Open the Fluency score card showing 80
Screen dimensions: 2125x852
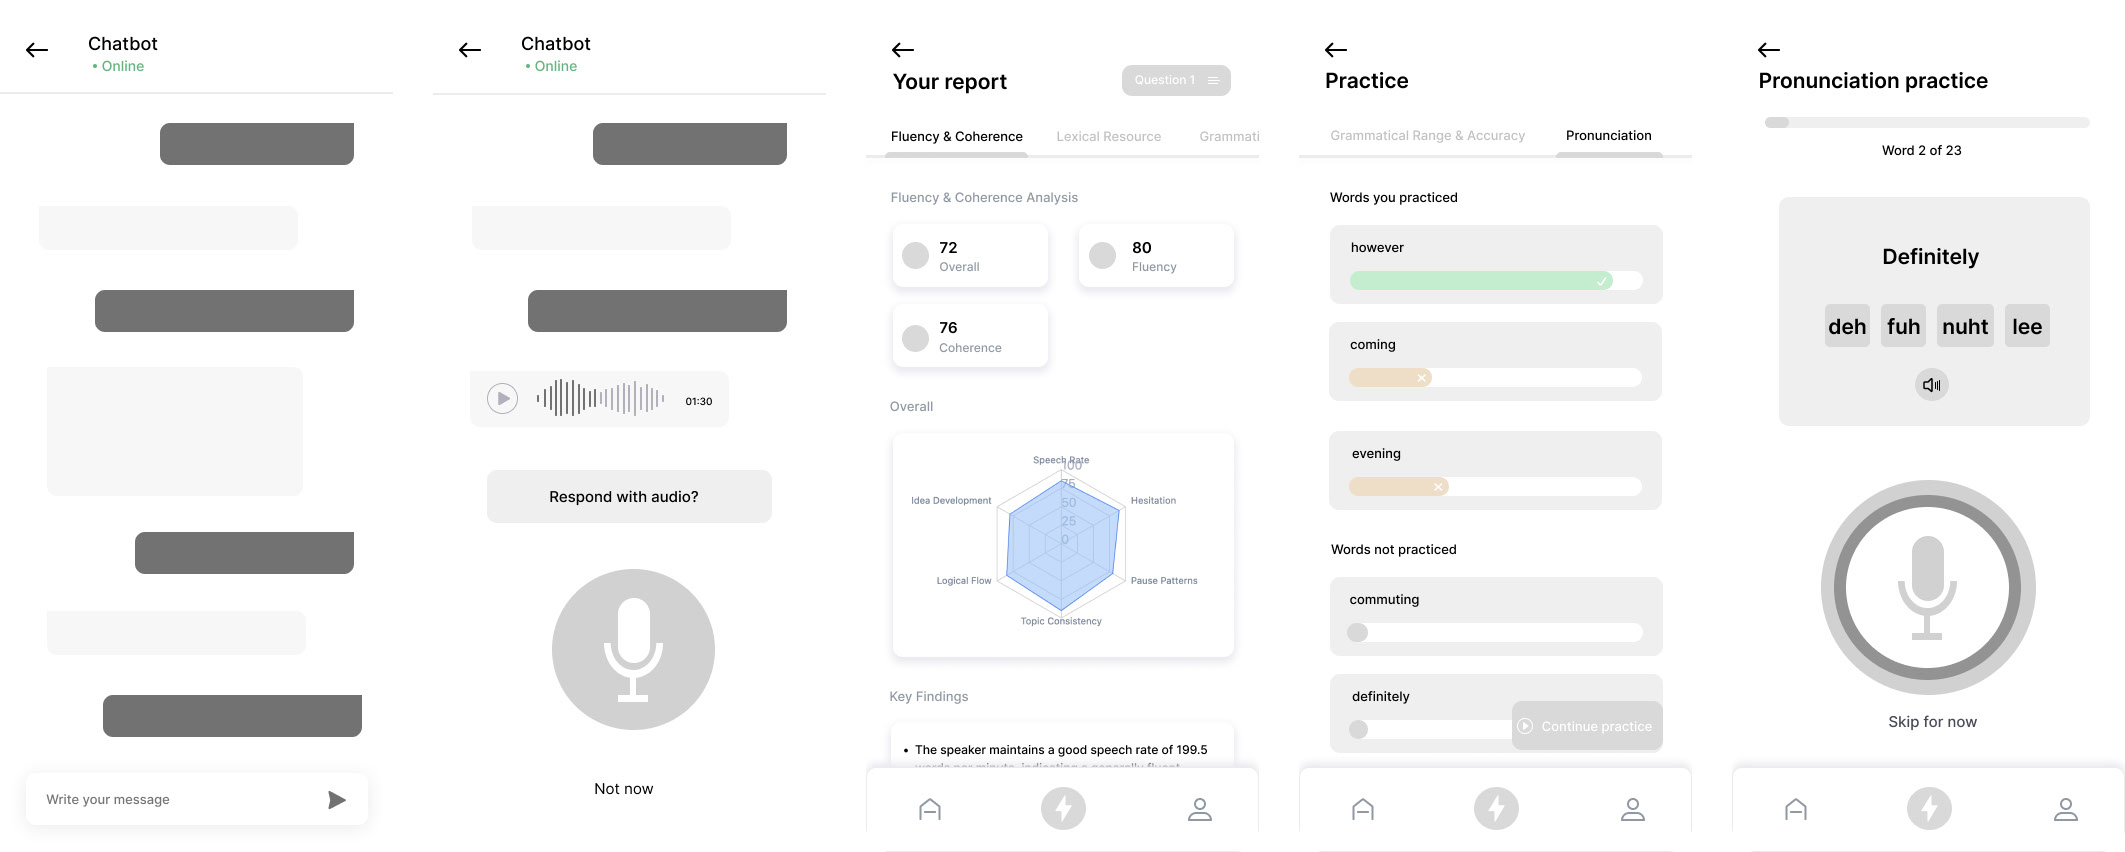pos(1156,256)
